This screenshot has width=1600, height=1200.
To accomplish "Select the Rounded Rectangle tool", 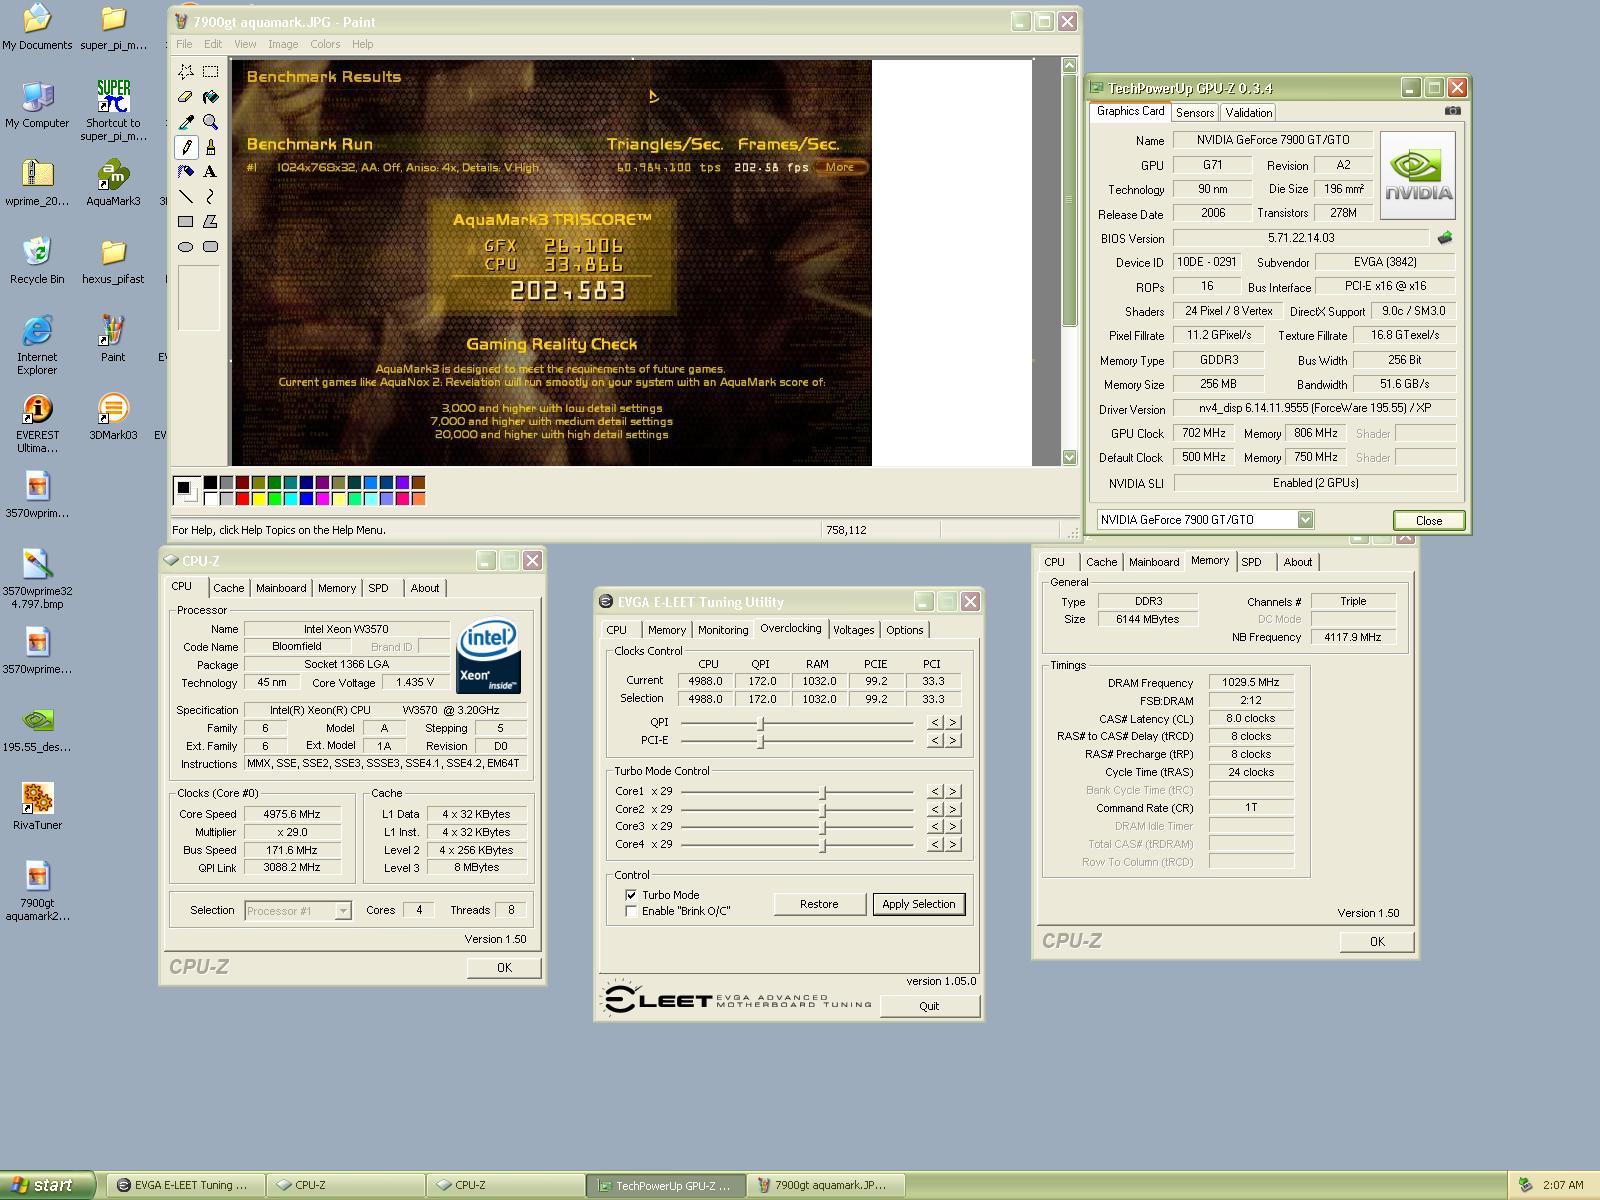I will 211,247.
